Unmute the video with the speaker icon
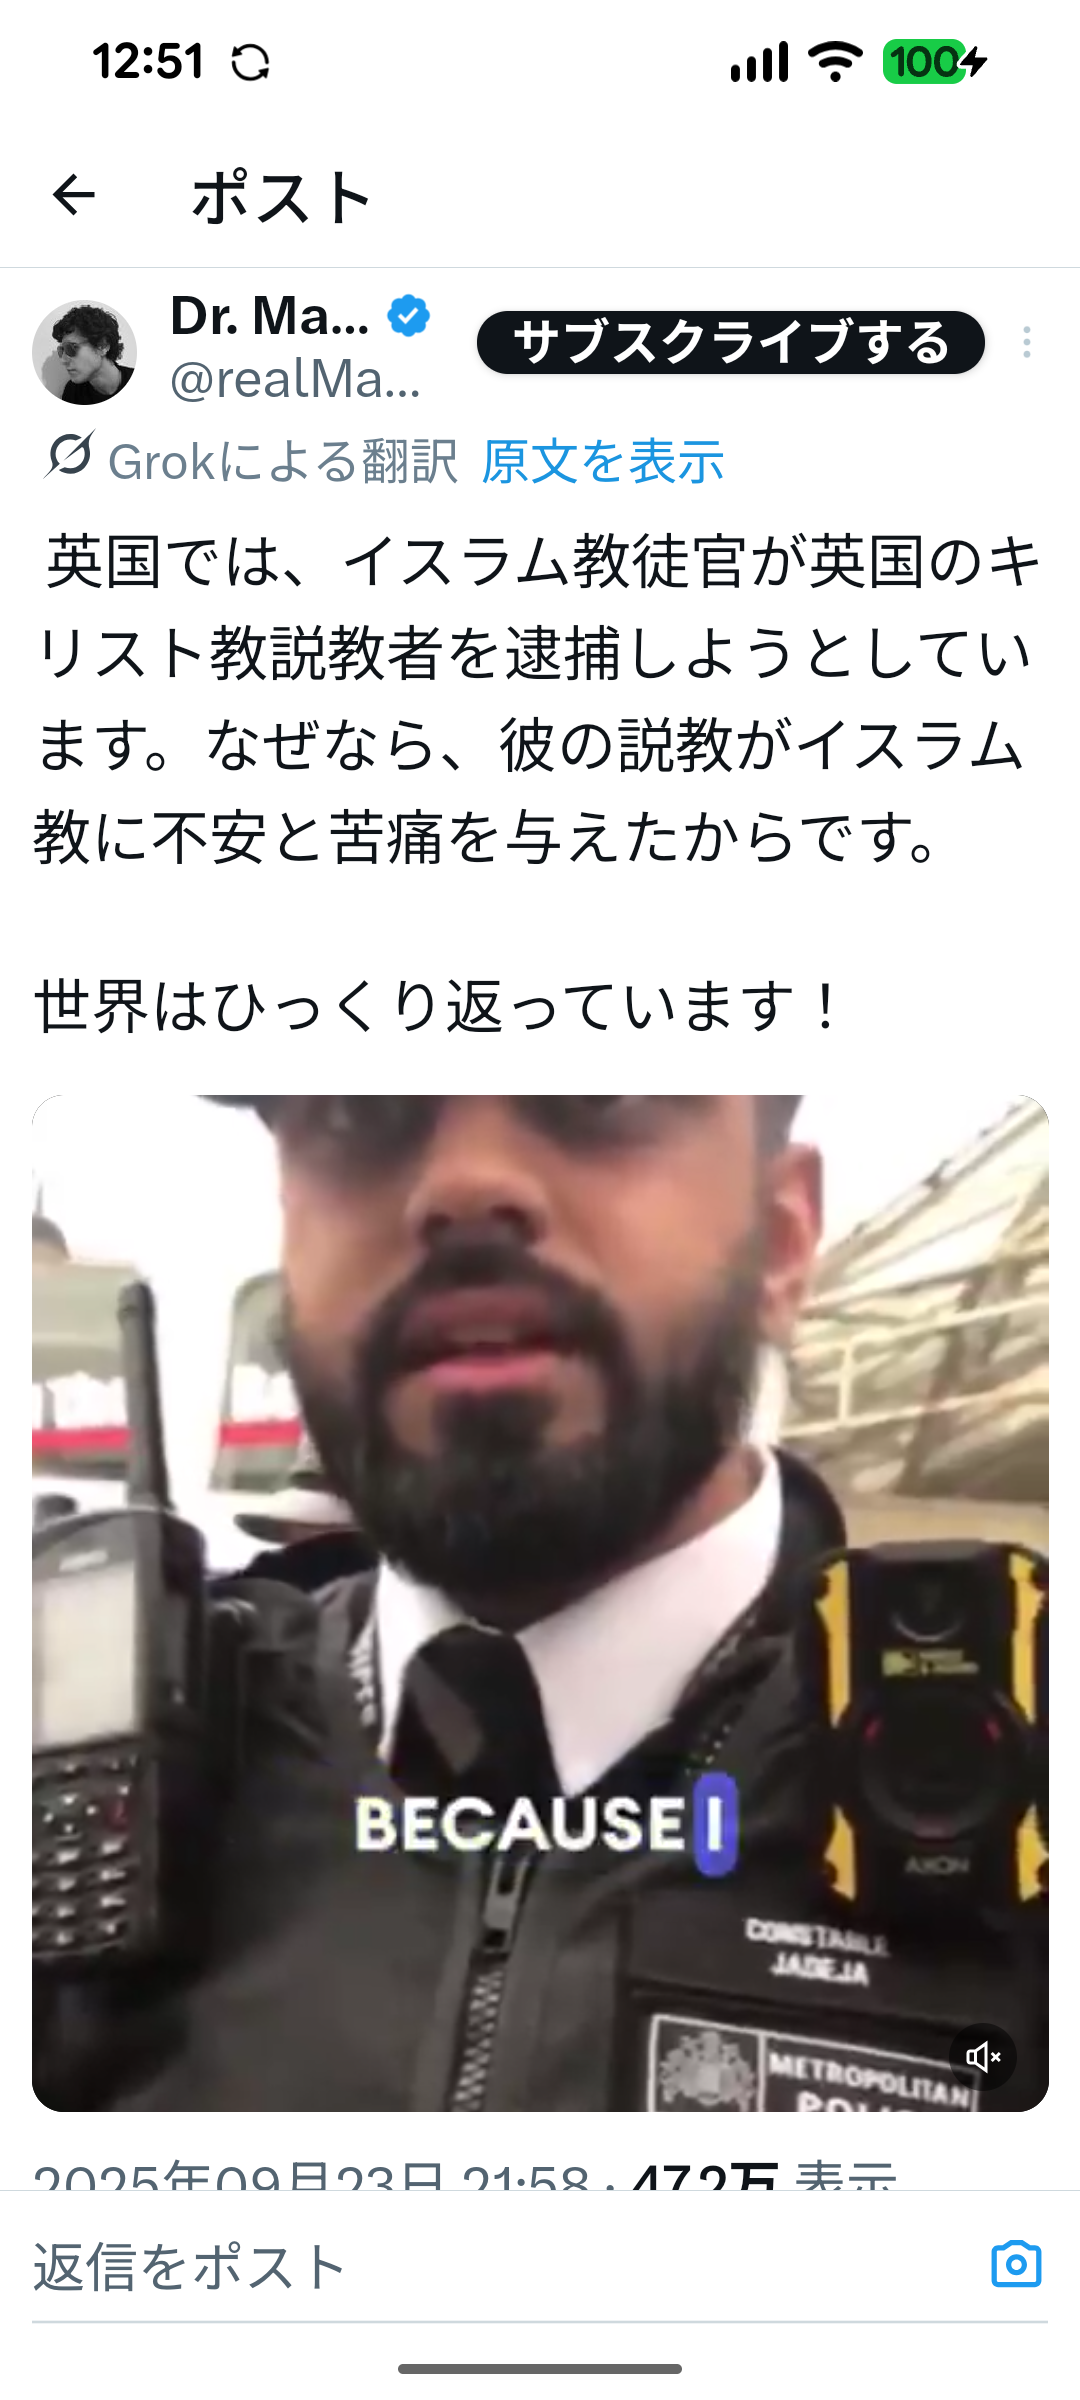 983,2057
